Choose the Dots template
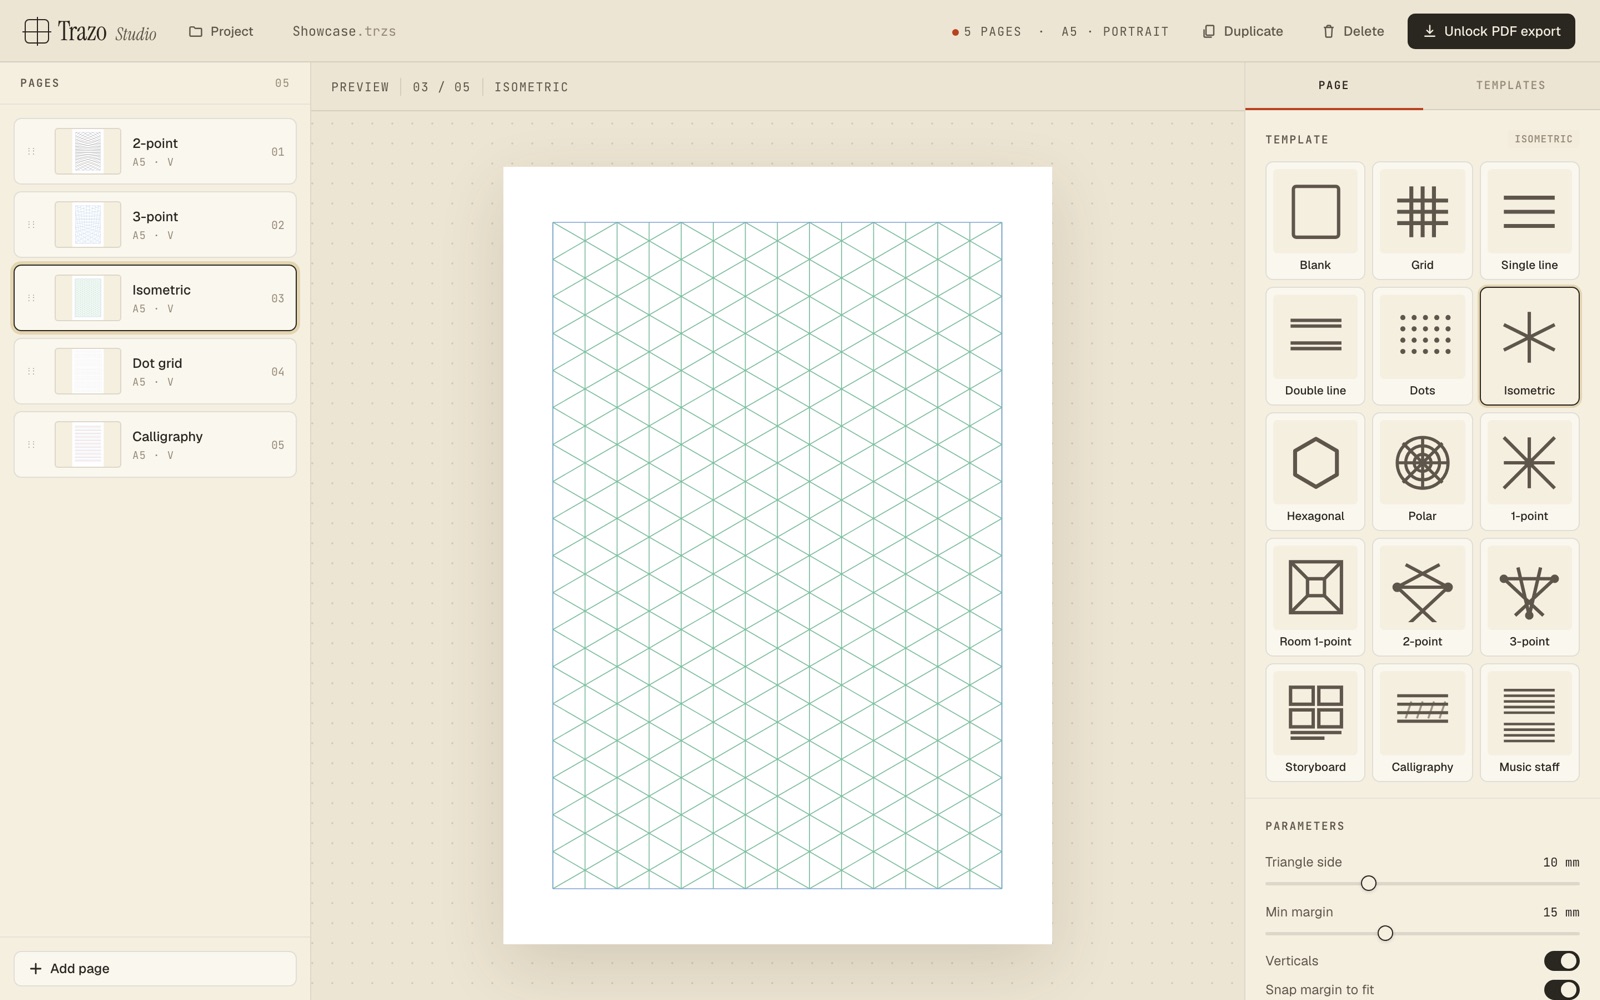Screen dimensions: 1600x1000 pyautogui.click(x=1422, y=346)
